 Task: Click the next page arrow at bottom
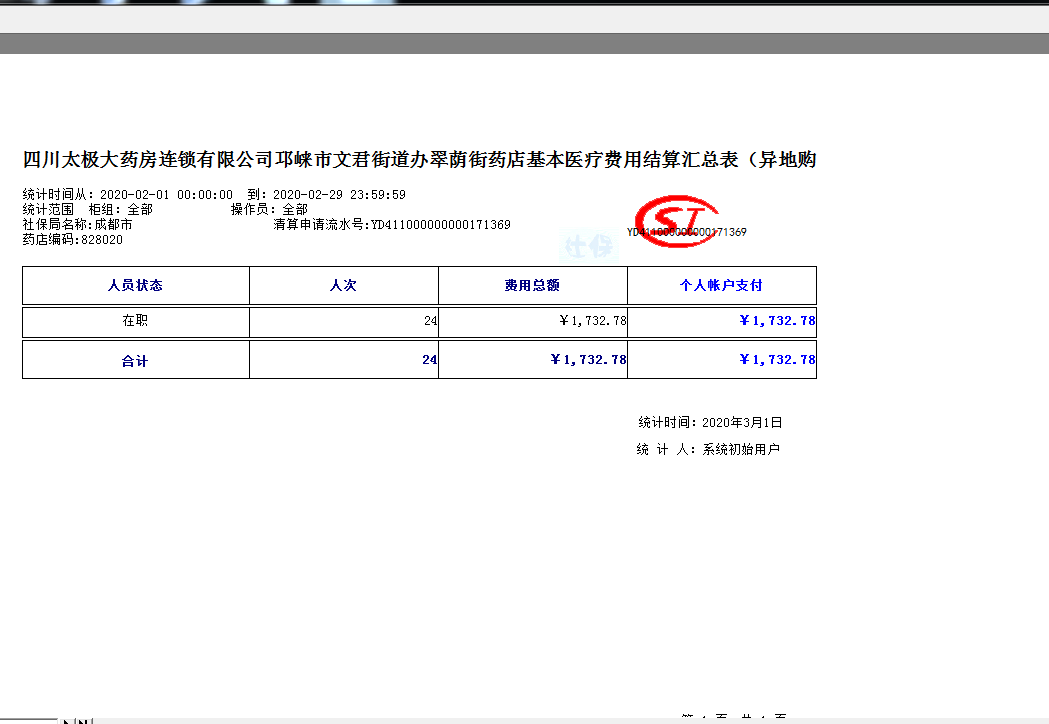[67, 721]
